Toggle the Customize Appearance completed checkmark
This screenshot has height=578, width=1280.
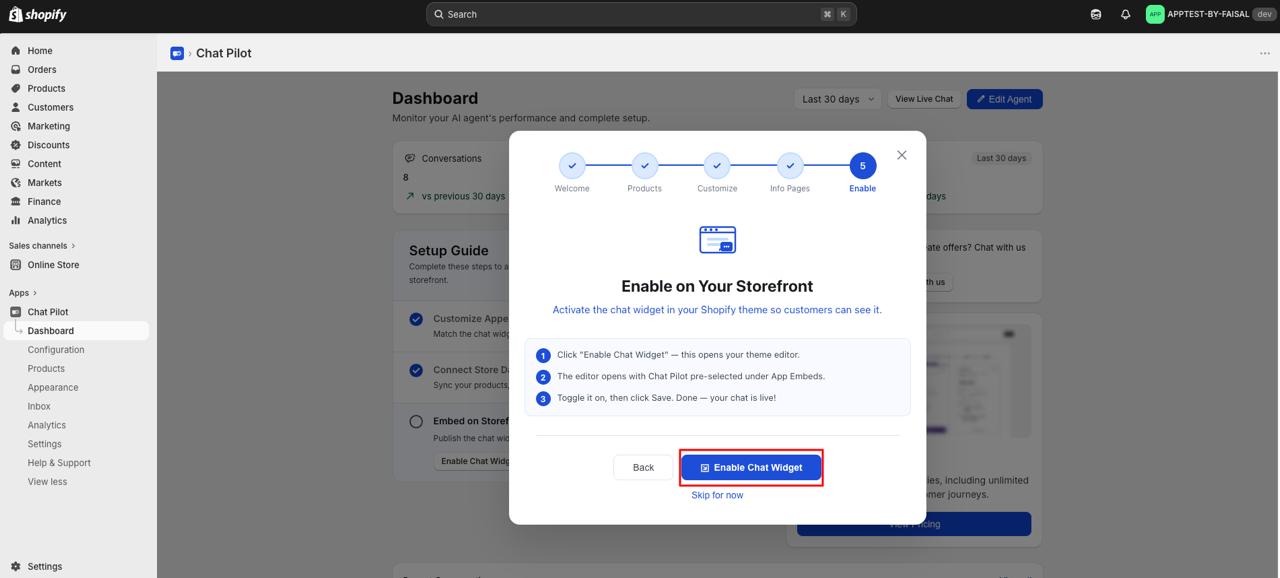416,319
